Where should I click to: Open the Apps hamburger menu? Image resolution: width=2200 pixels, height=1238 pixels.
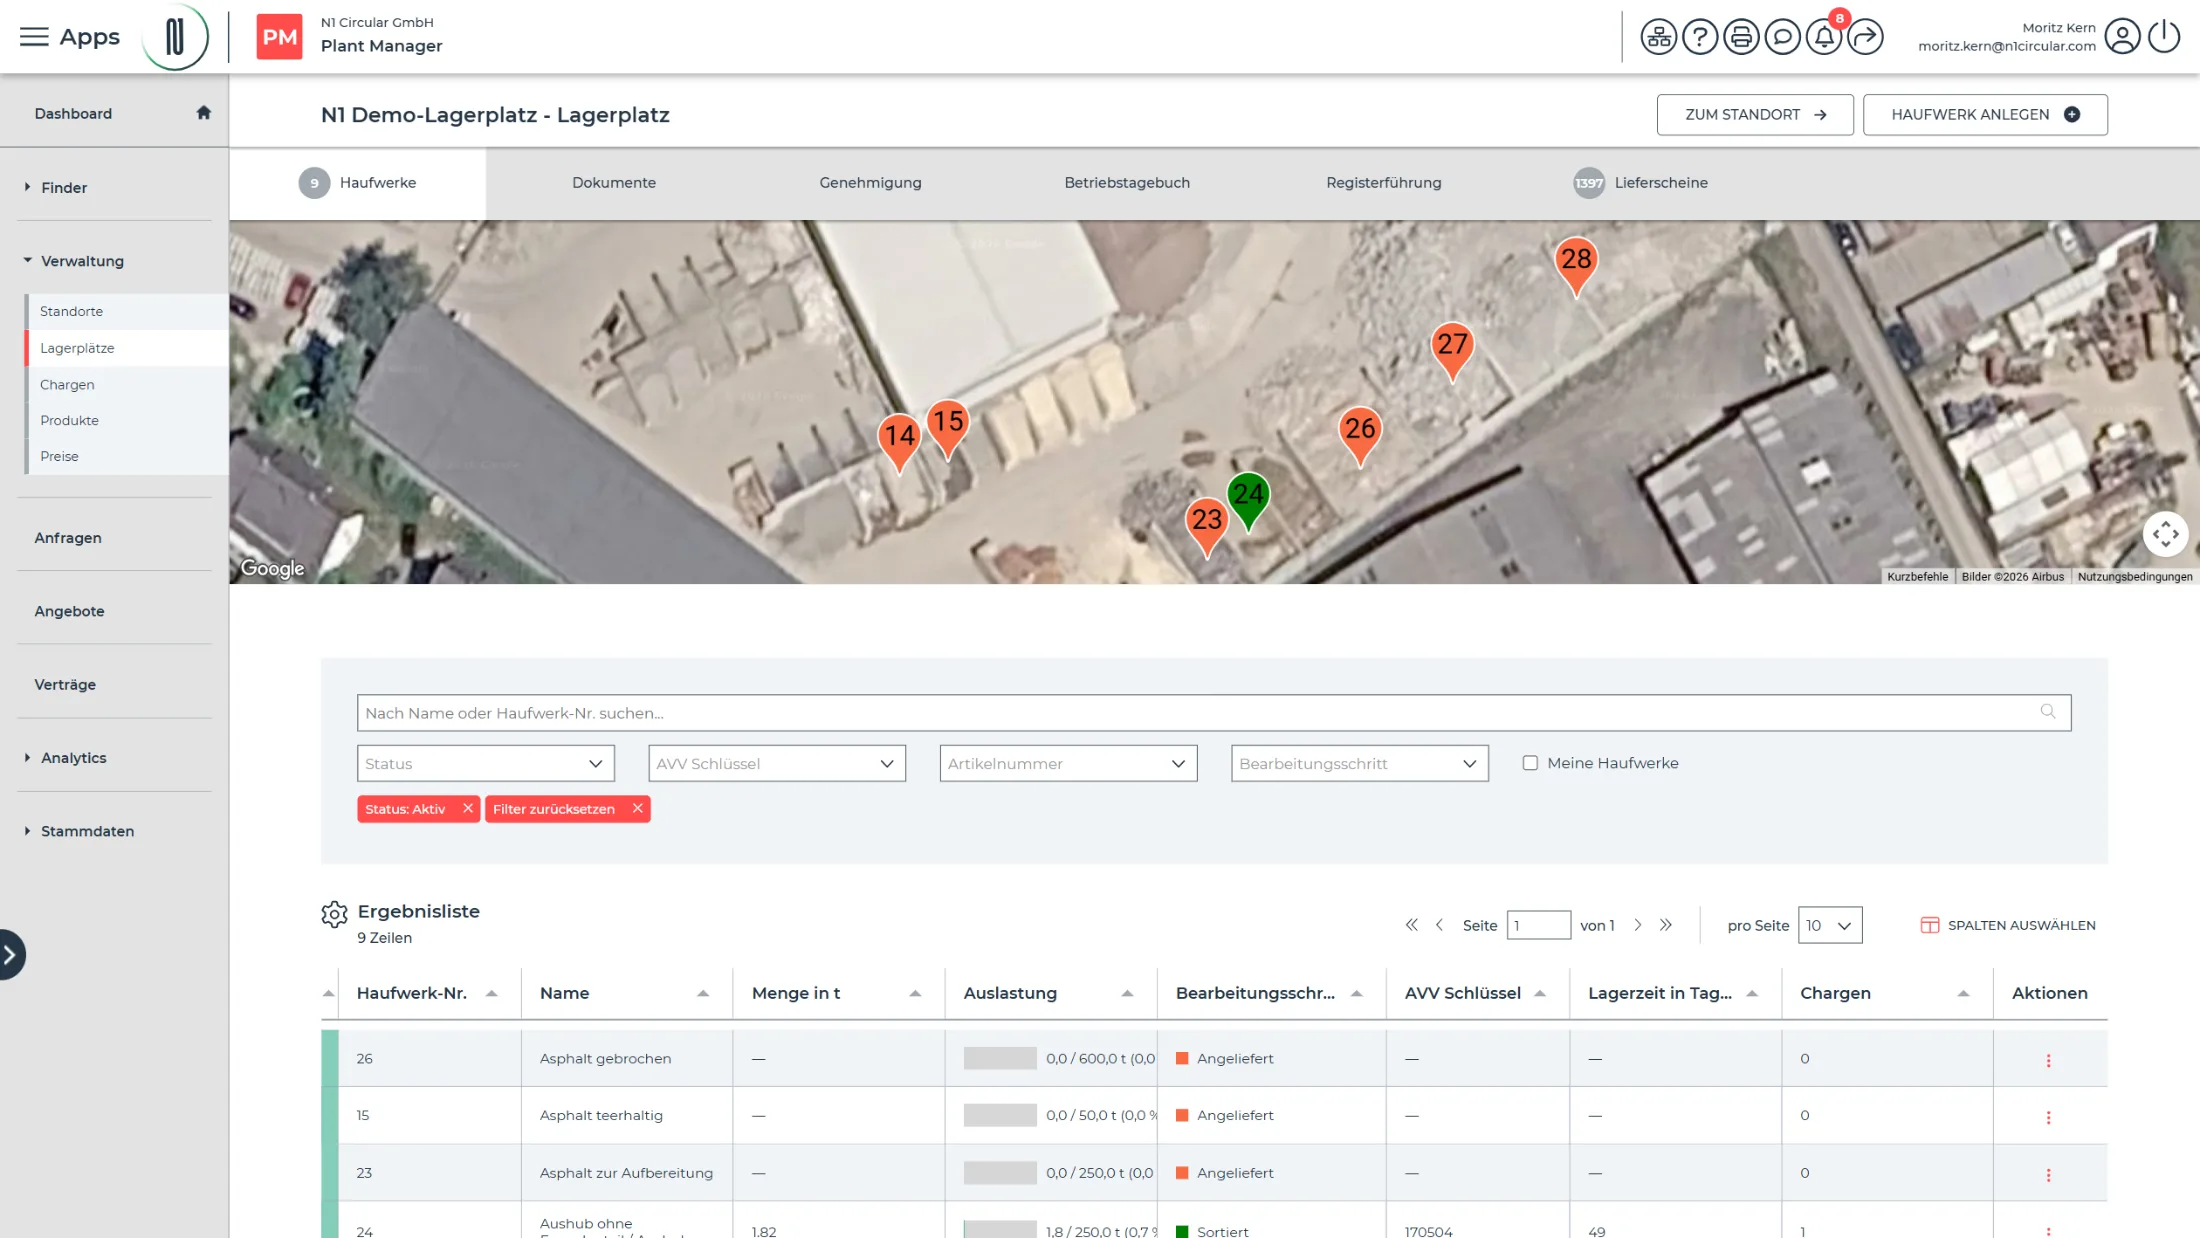click(x=34, y=37)
